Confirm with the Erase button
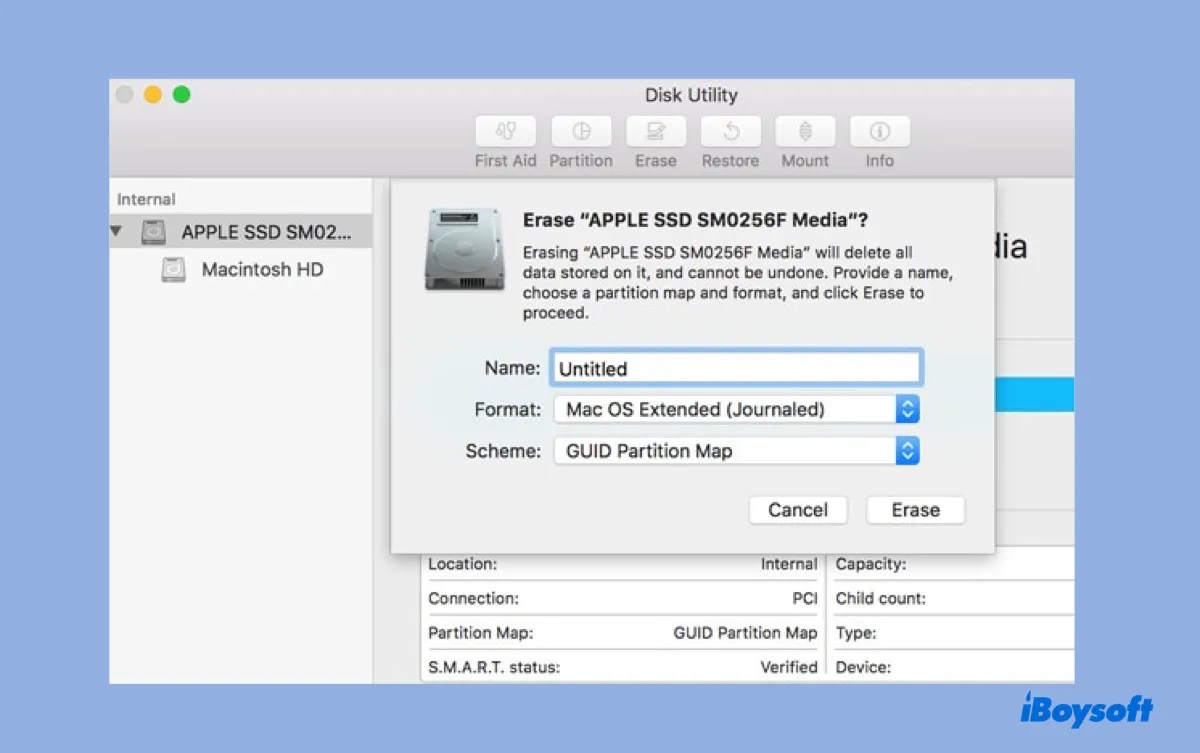Image resolution: width=1200 pixels, height=753 pixels. coord(914,510)
